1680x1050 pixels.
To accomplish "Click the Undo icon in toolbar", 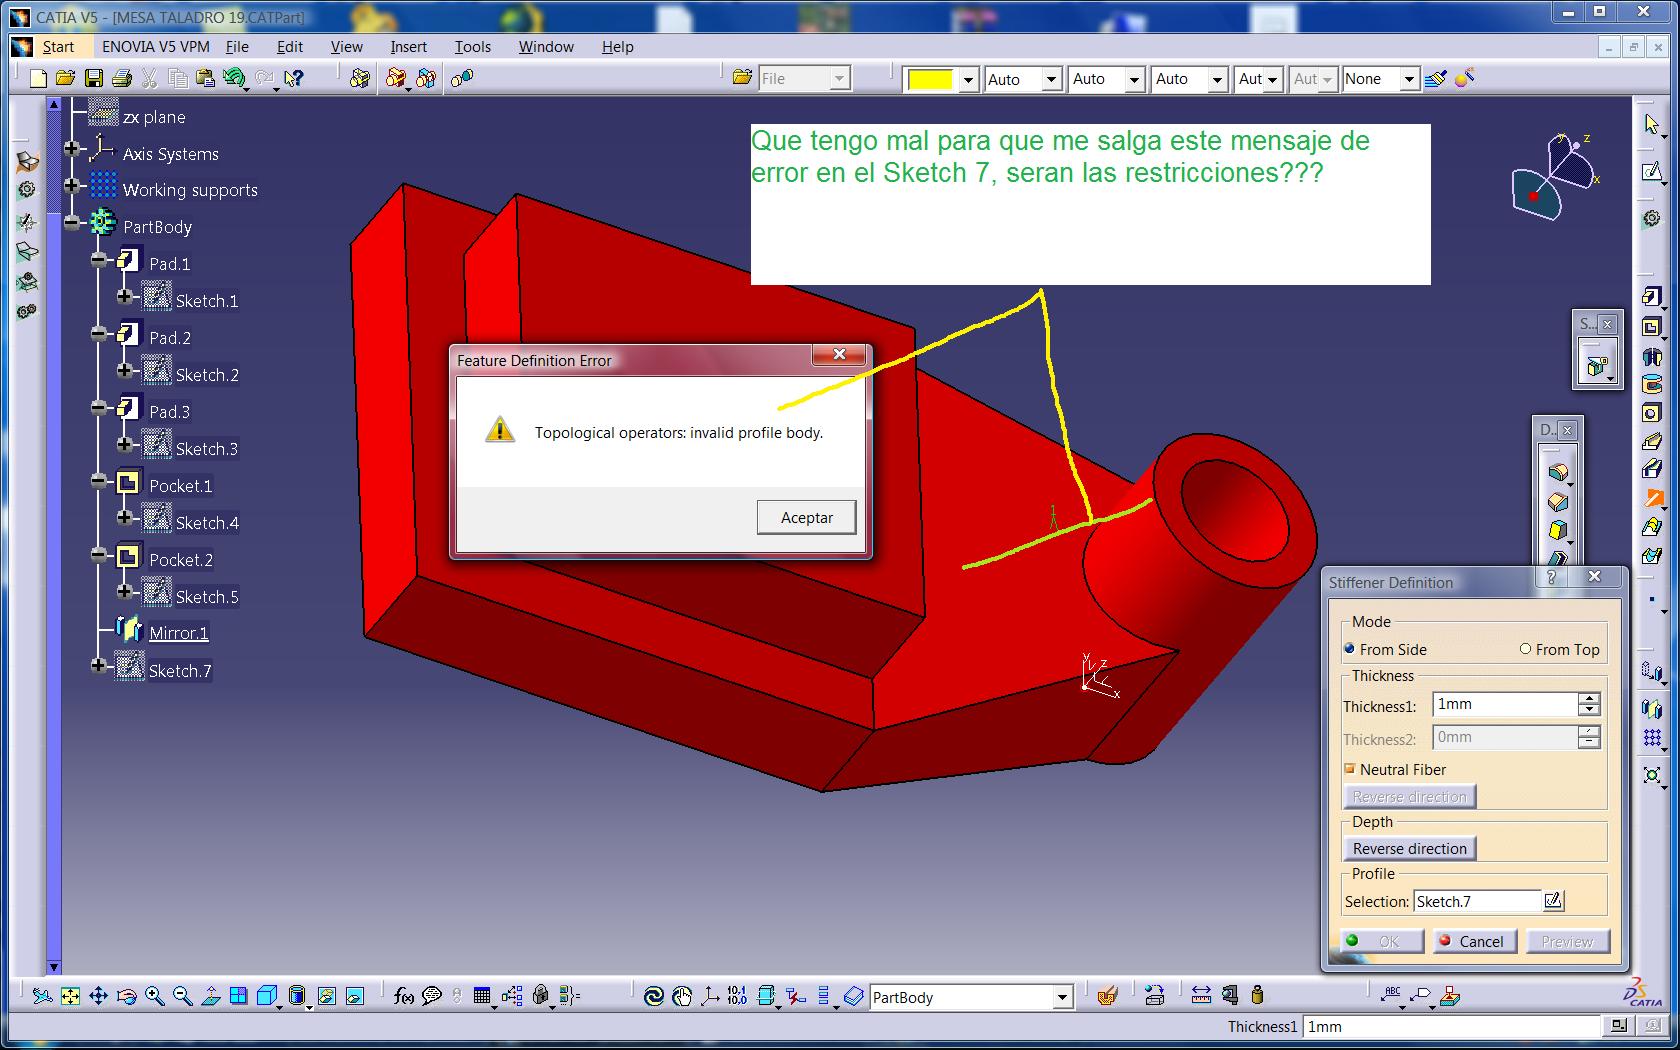I will pos(236,79).
